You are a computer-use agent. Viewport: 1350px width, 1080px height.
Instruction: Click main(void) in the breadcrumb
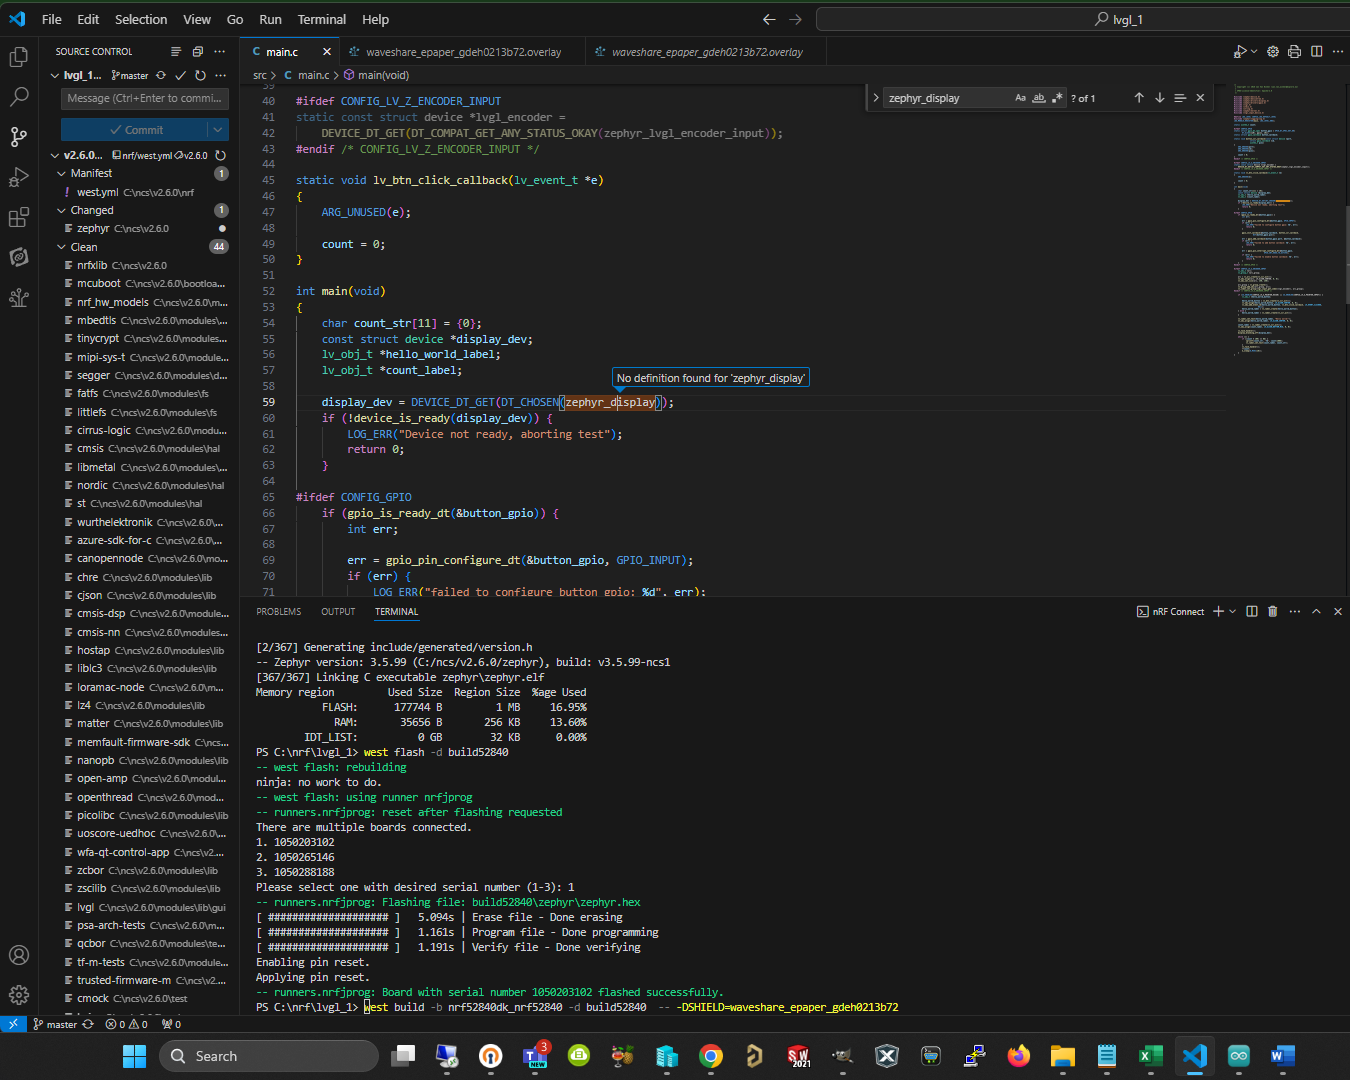(376, 75)
